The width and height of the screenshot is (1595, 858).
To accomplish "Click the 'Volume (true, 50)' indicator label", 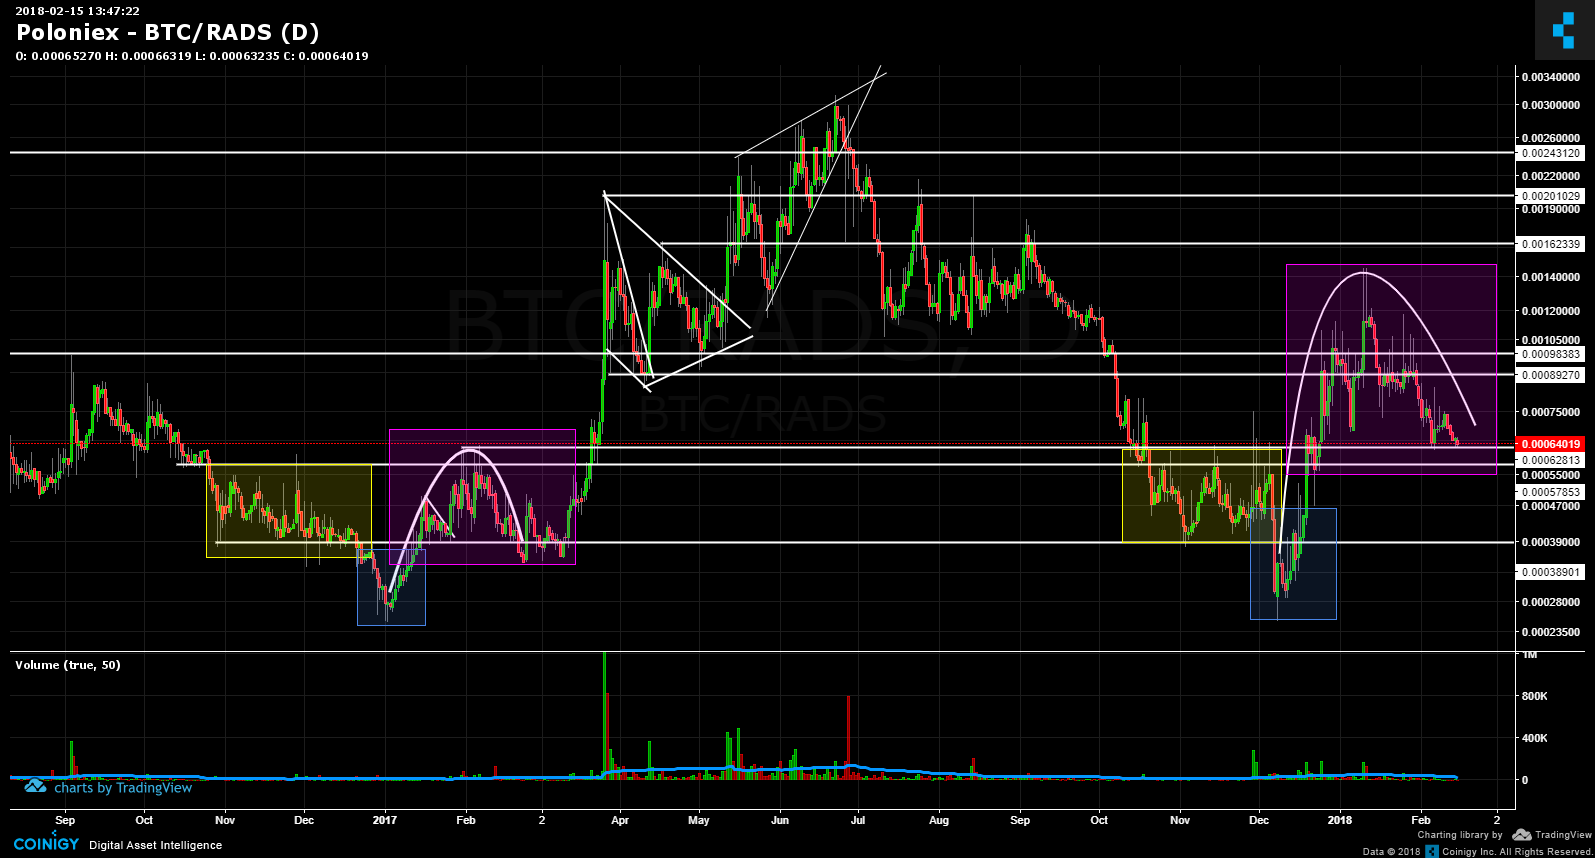I will (68, 665).
